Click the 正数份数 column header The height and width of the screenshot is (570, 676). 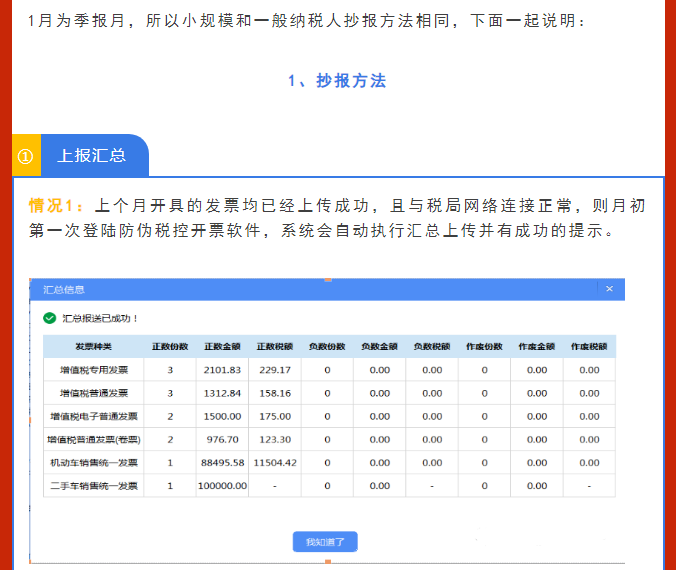170,346
